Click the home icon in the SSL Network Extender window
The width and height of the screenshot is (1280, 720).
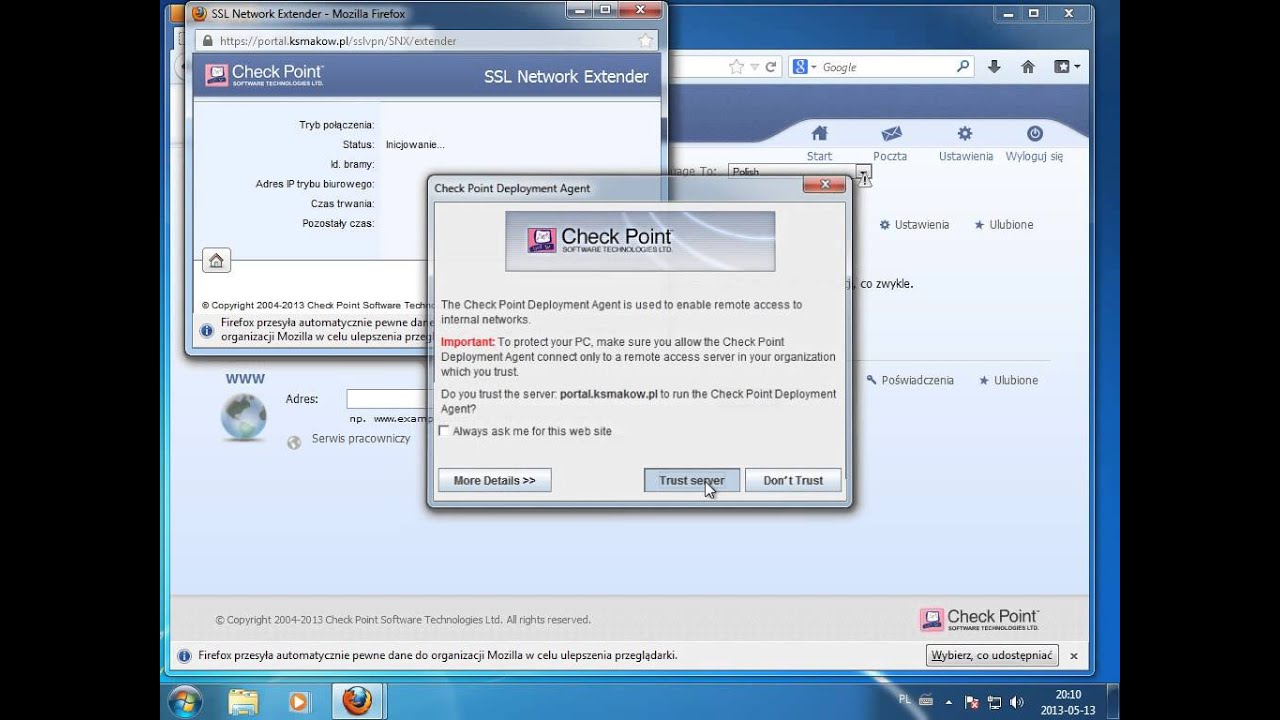point(216,260)
